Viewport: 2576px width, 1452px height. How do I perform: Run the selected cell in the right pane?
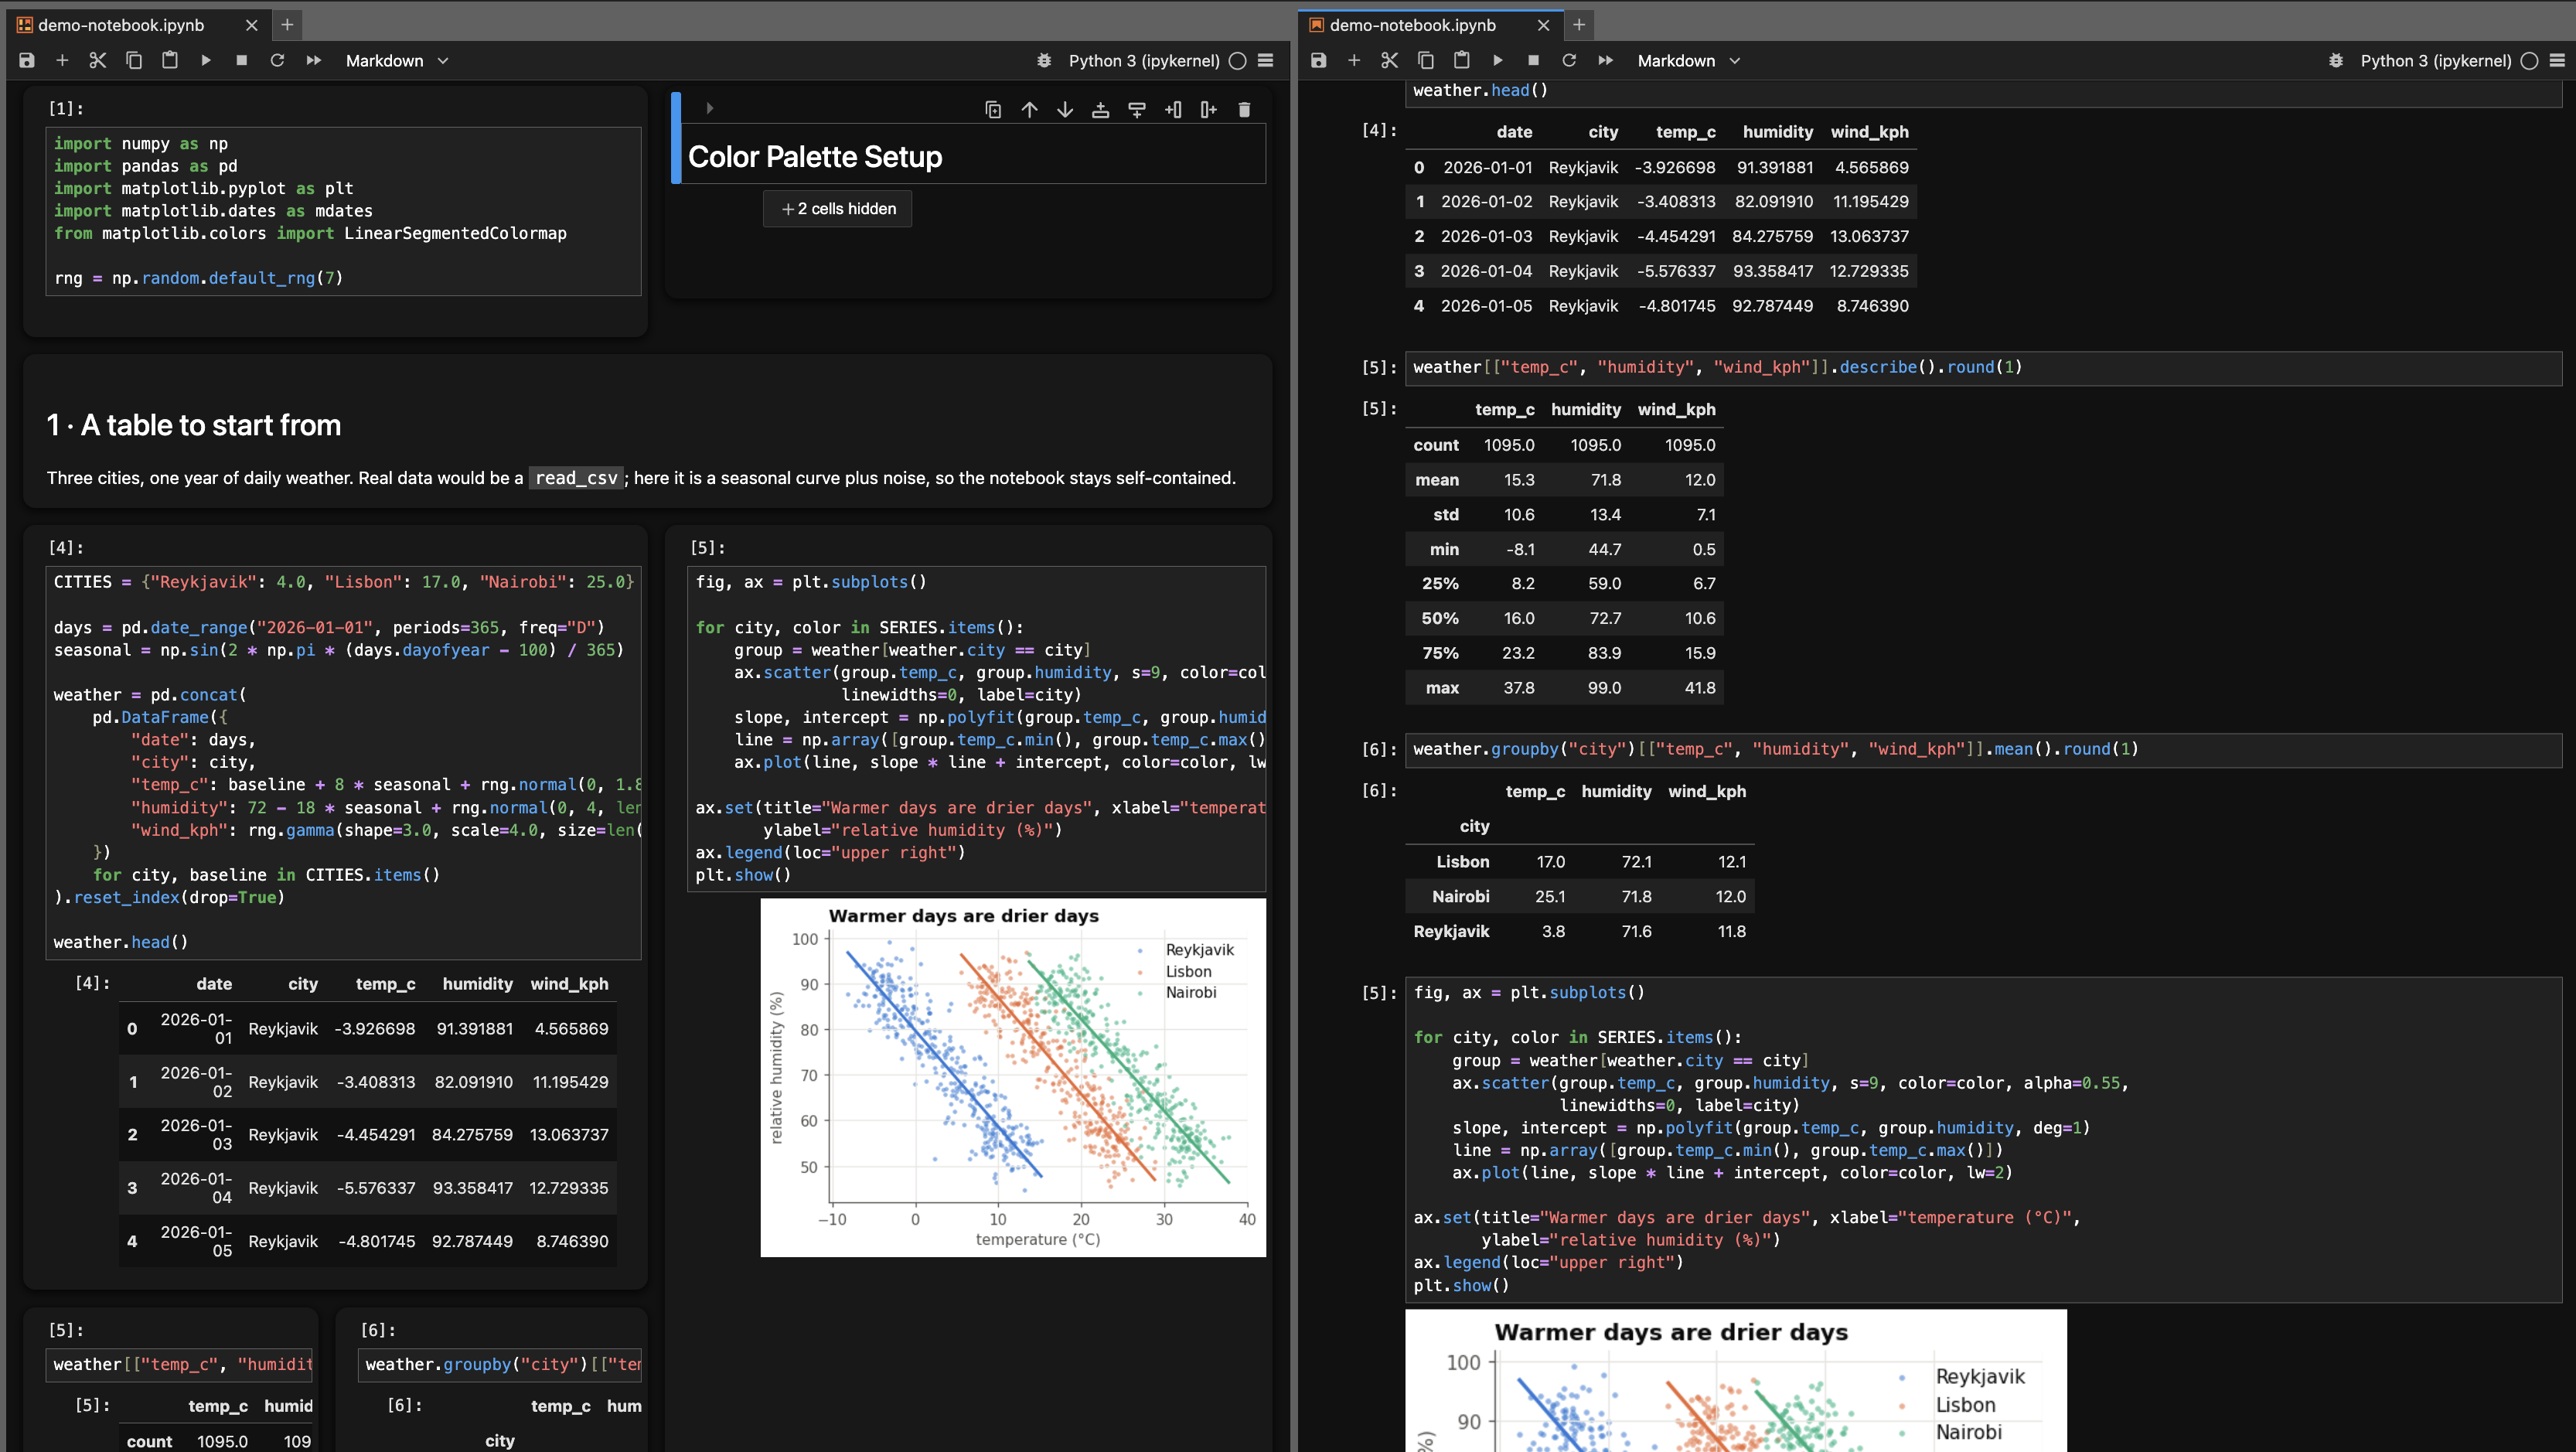tap(1498, 60)
